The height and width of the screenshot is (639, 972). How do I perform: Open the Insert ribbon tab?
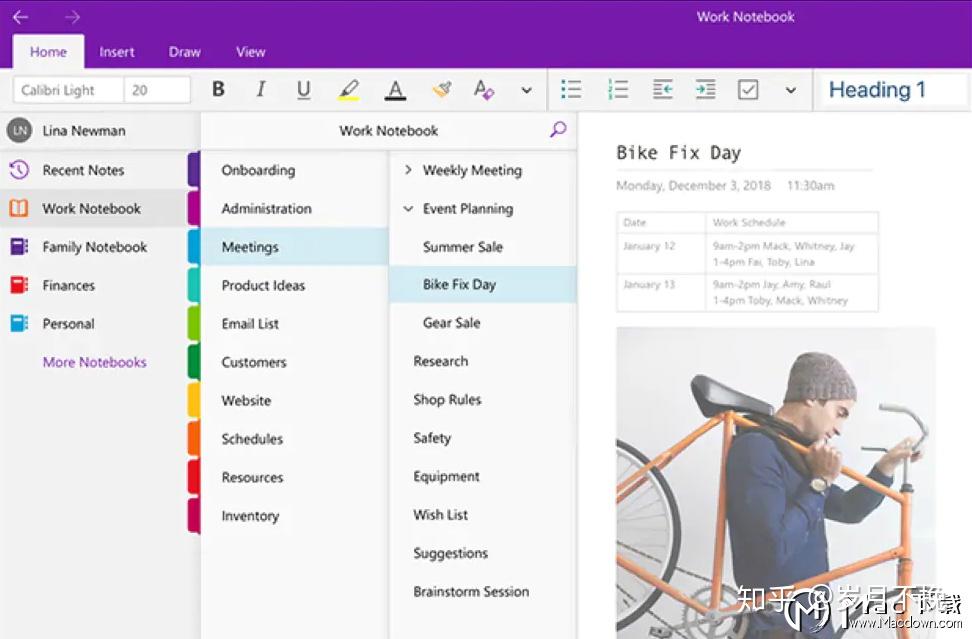pyautogui.click(x=117, y=51)
